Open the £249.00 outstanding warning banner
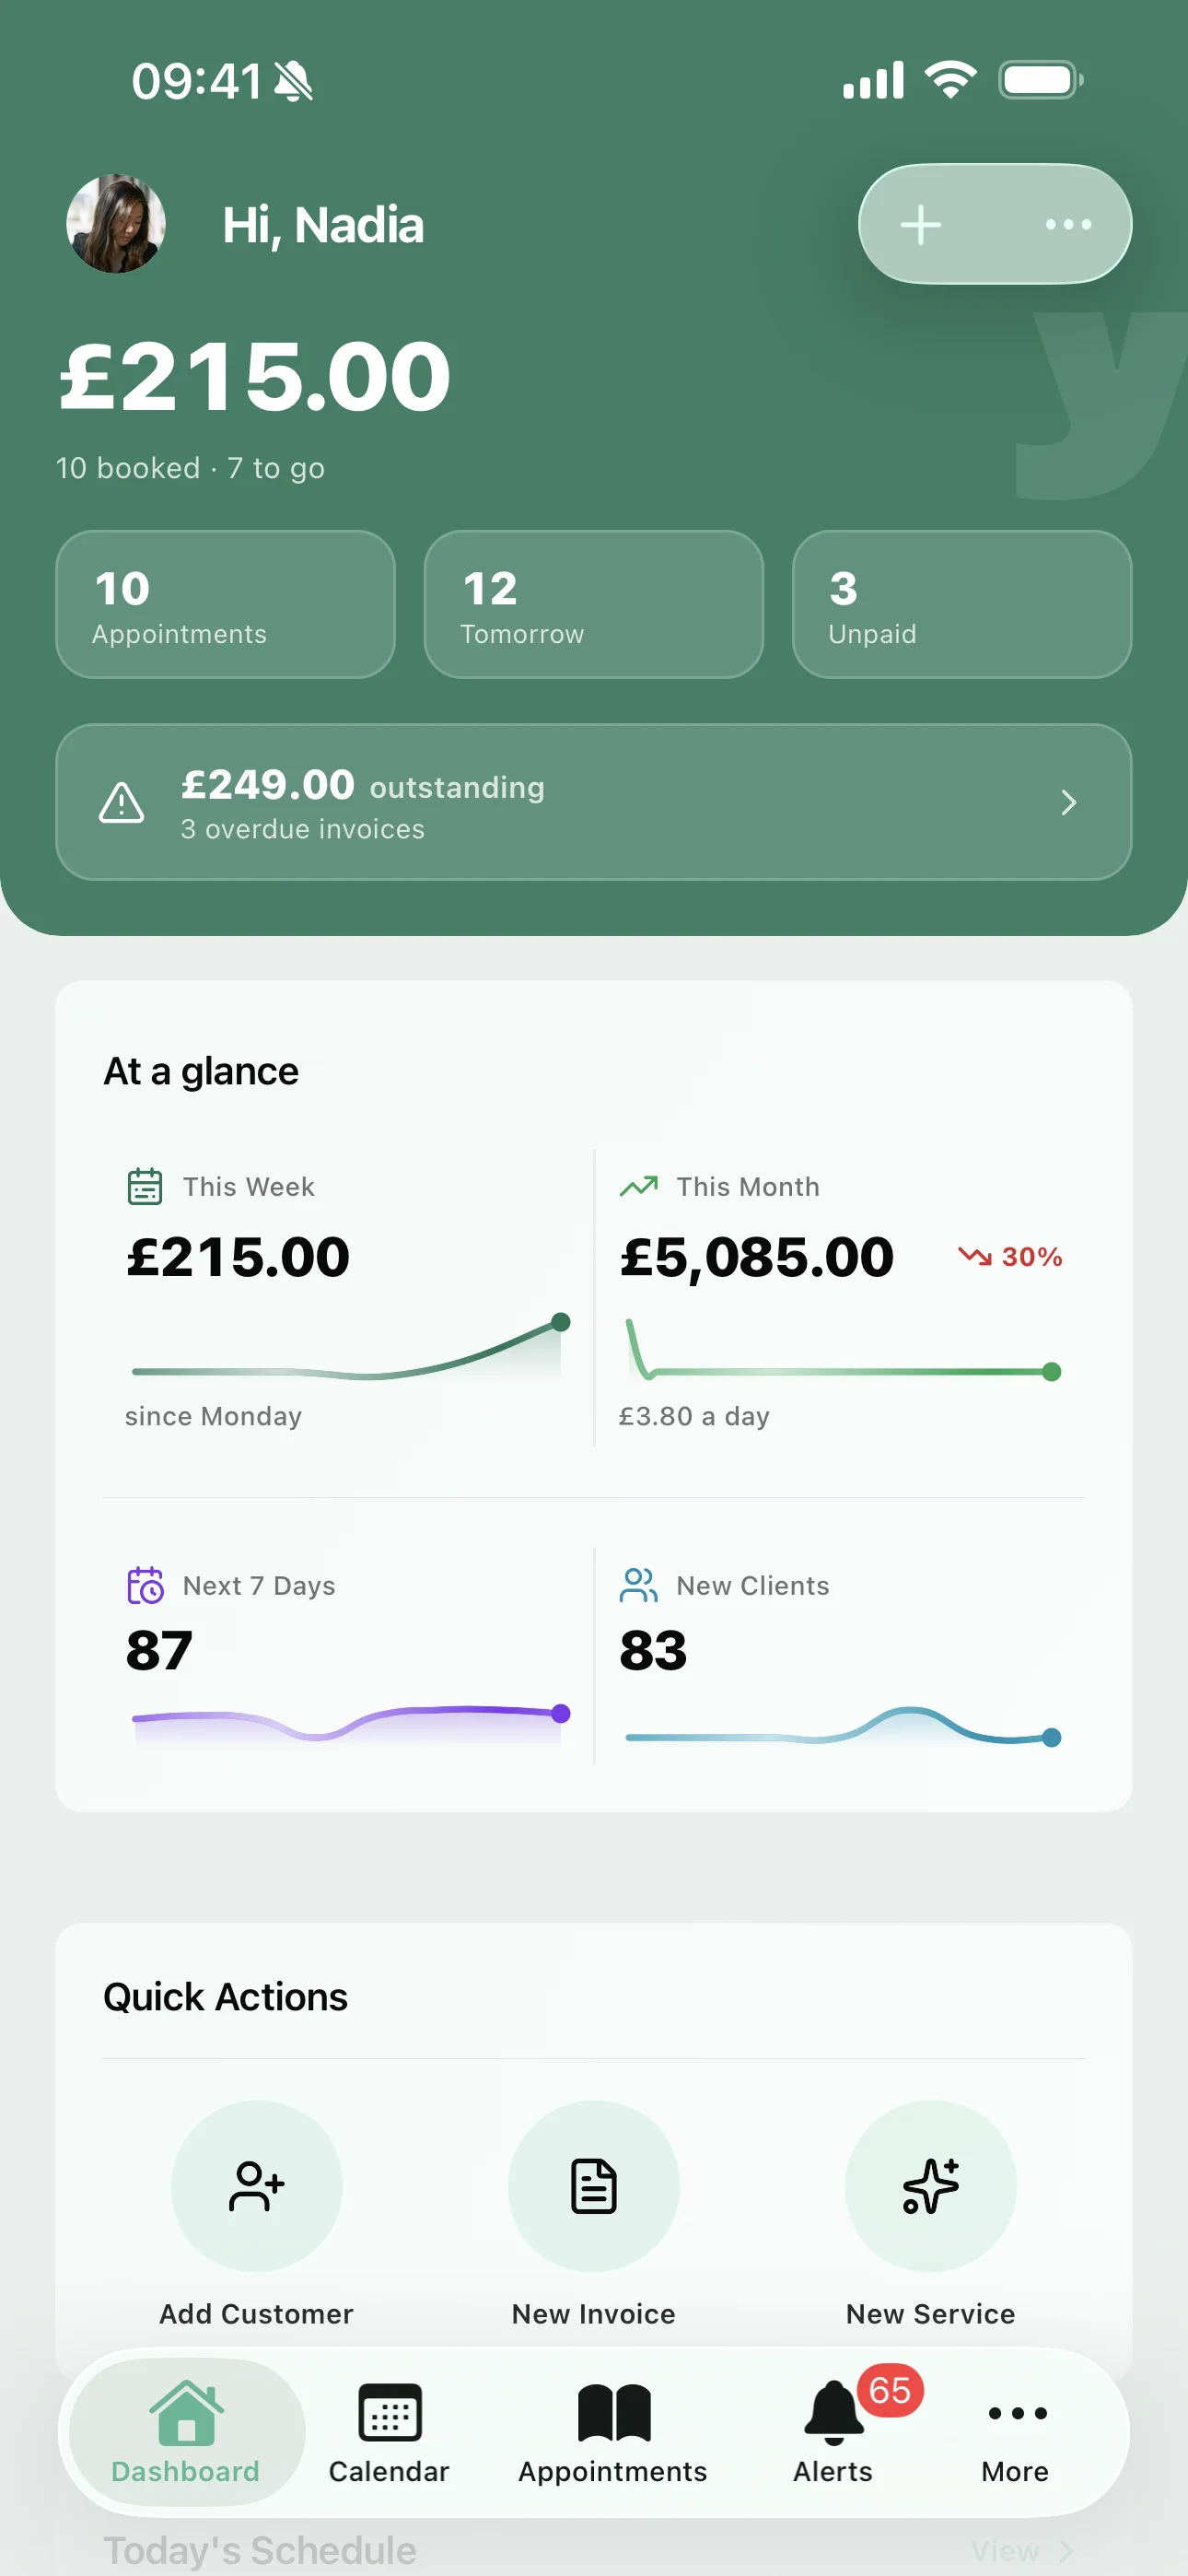 tap(593, 802)
